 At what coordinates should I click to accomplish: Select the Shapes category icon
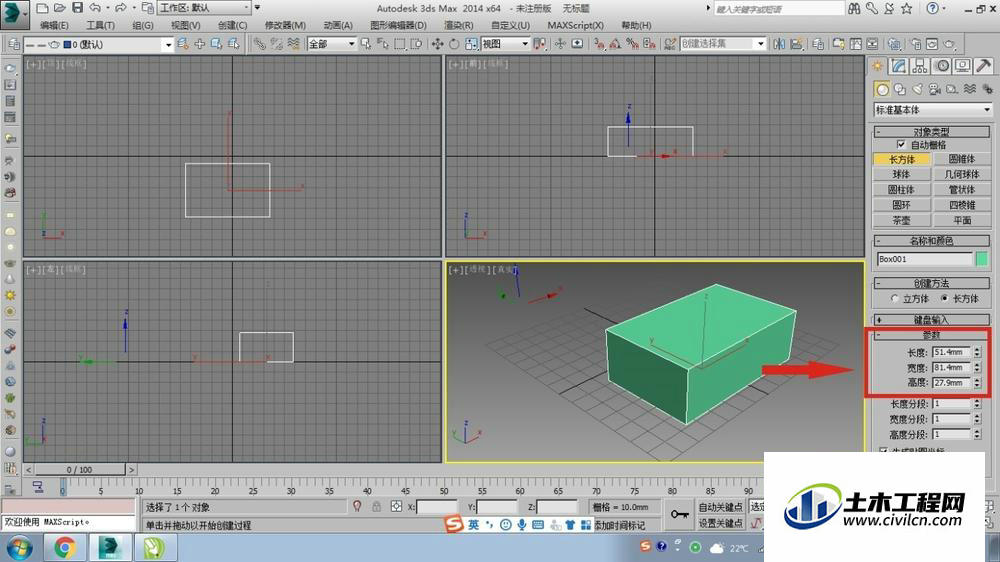(x=899, y=89)
